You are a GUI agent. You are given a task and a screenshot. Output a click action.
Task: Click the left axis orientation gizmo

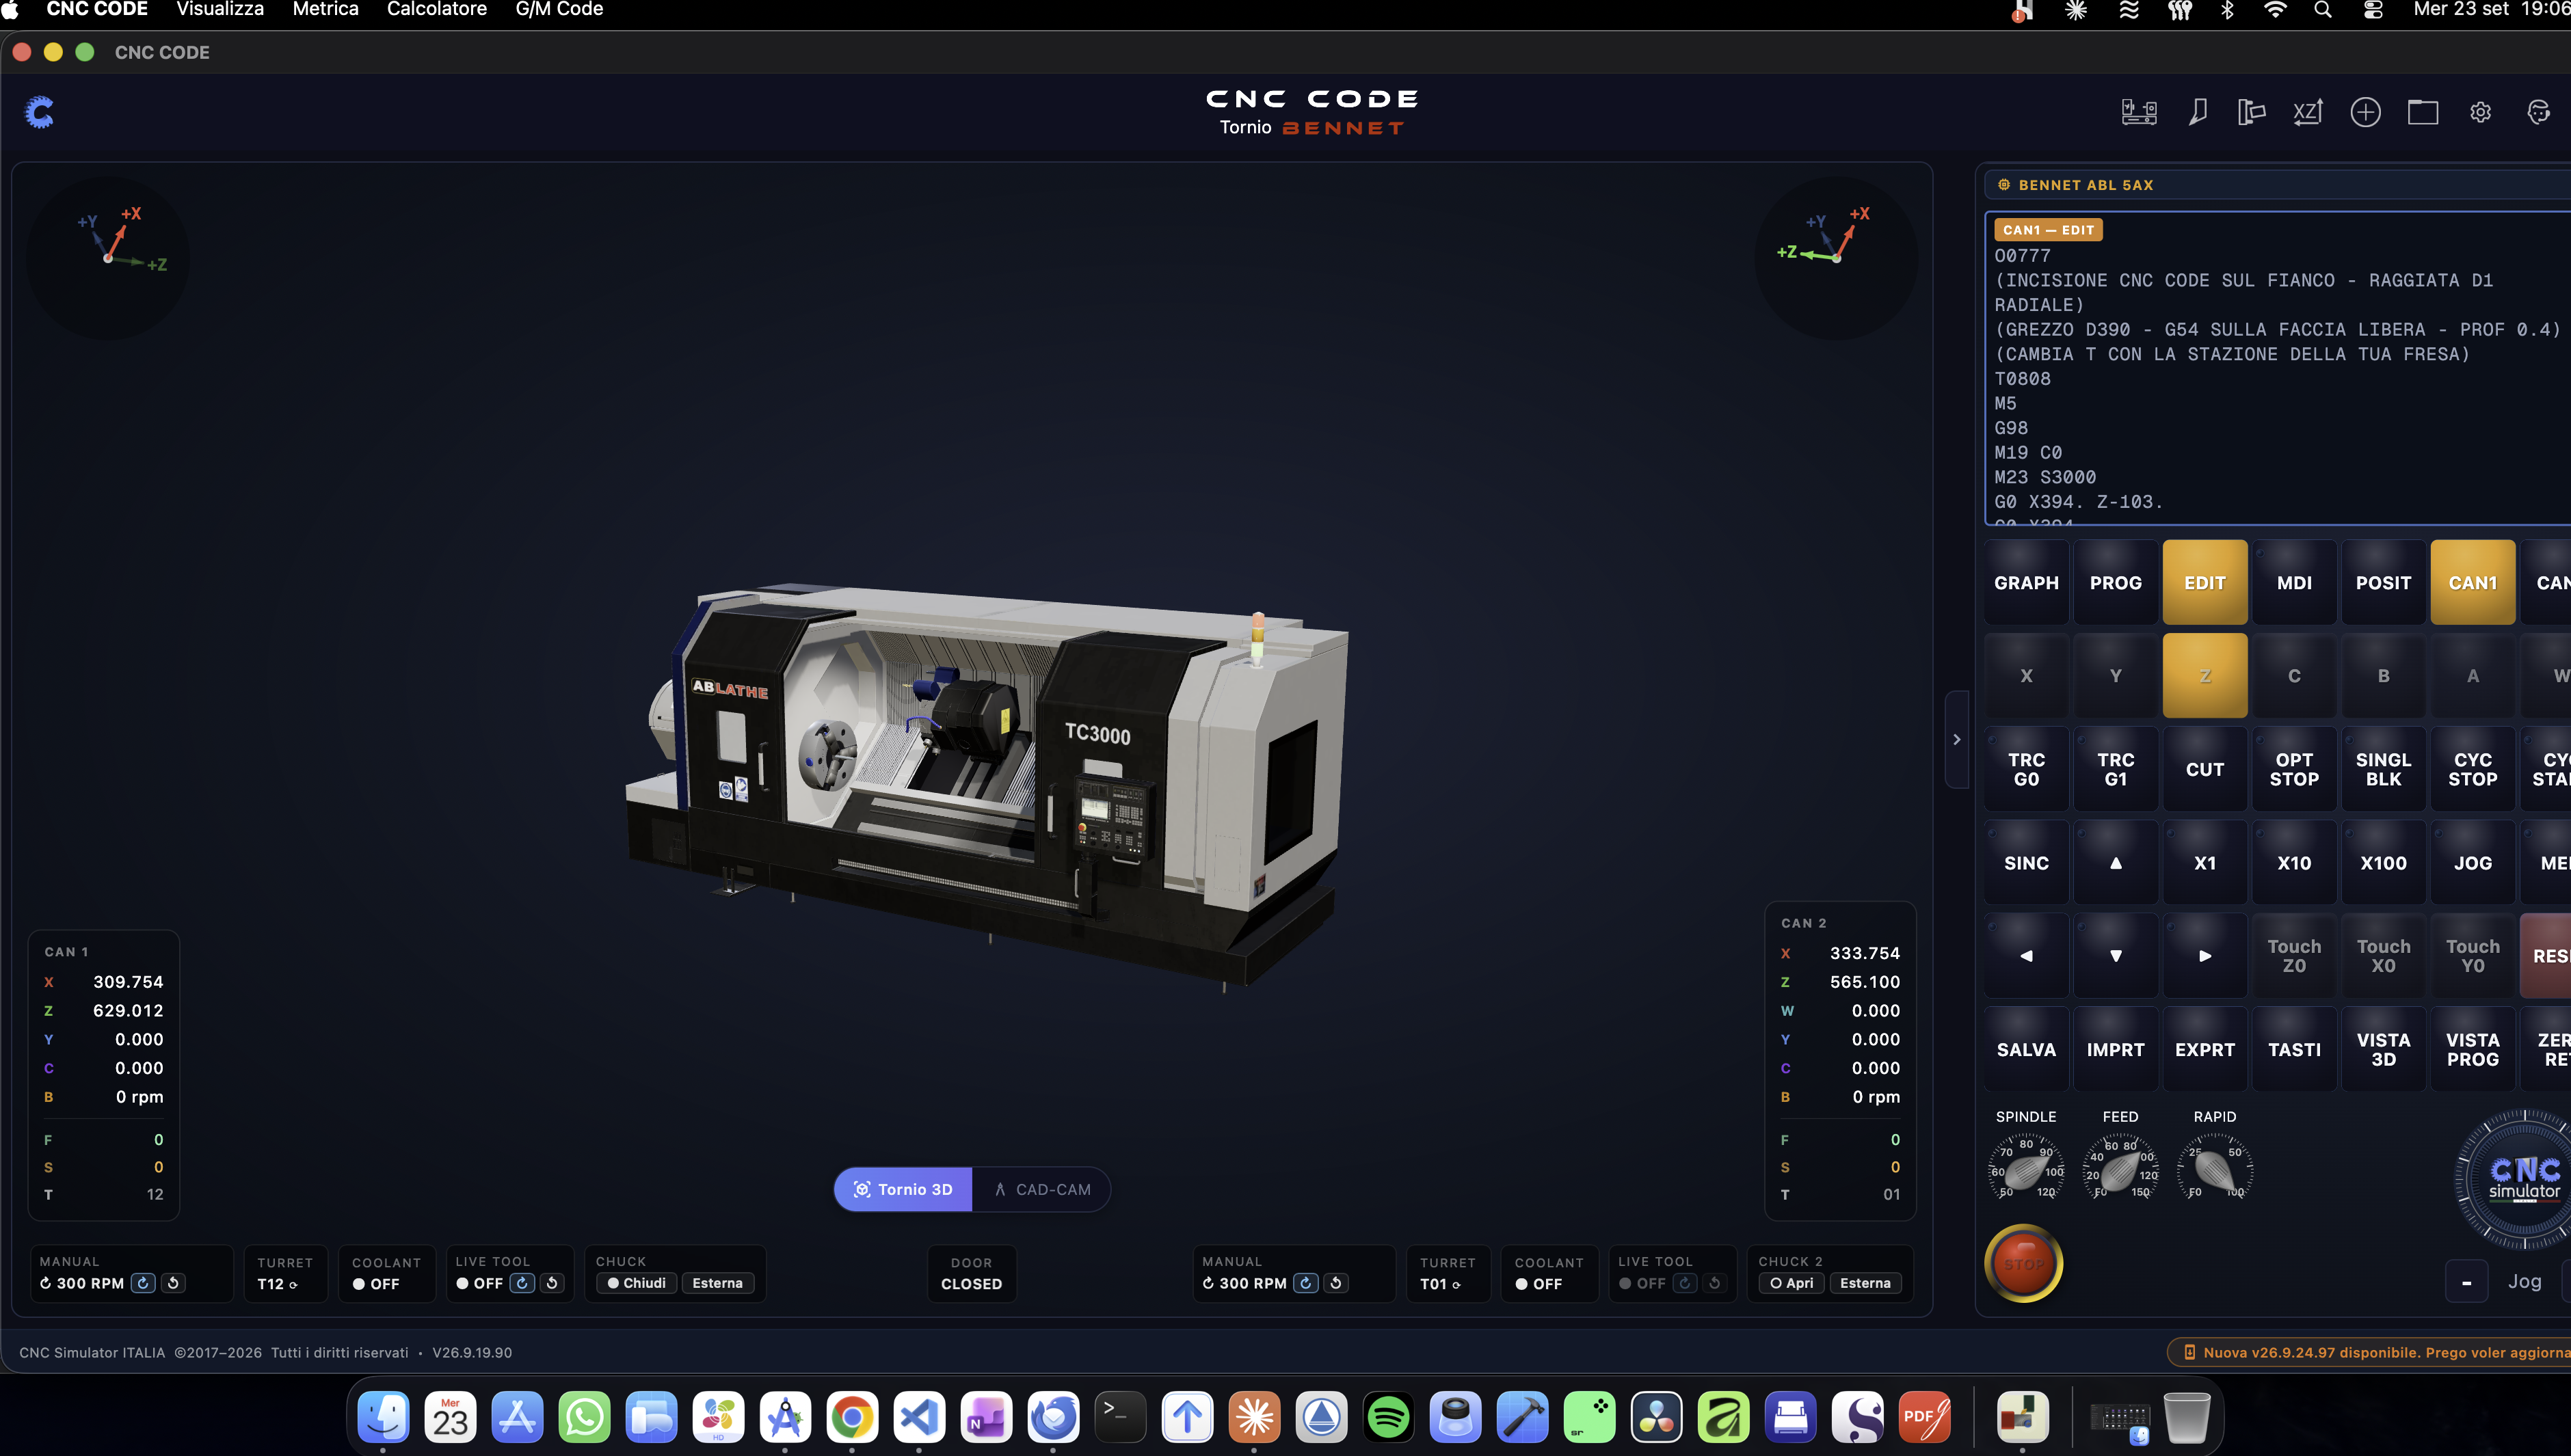(107, 258)
